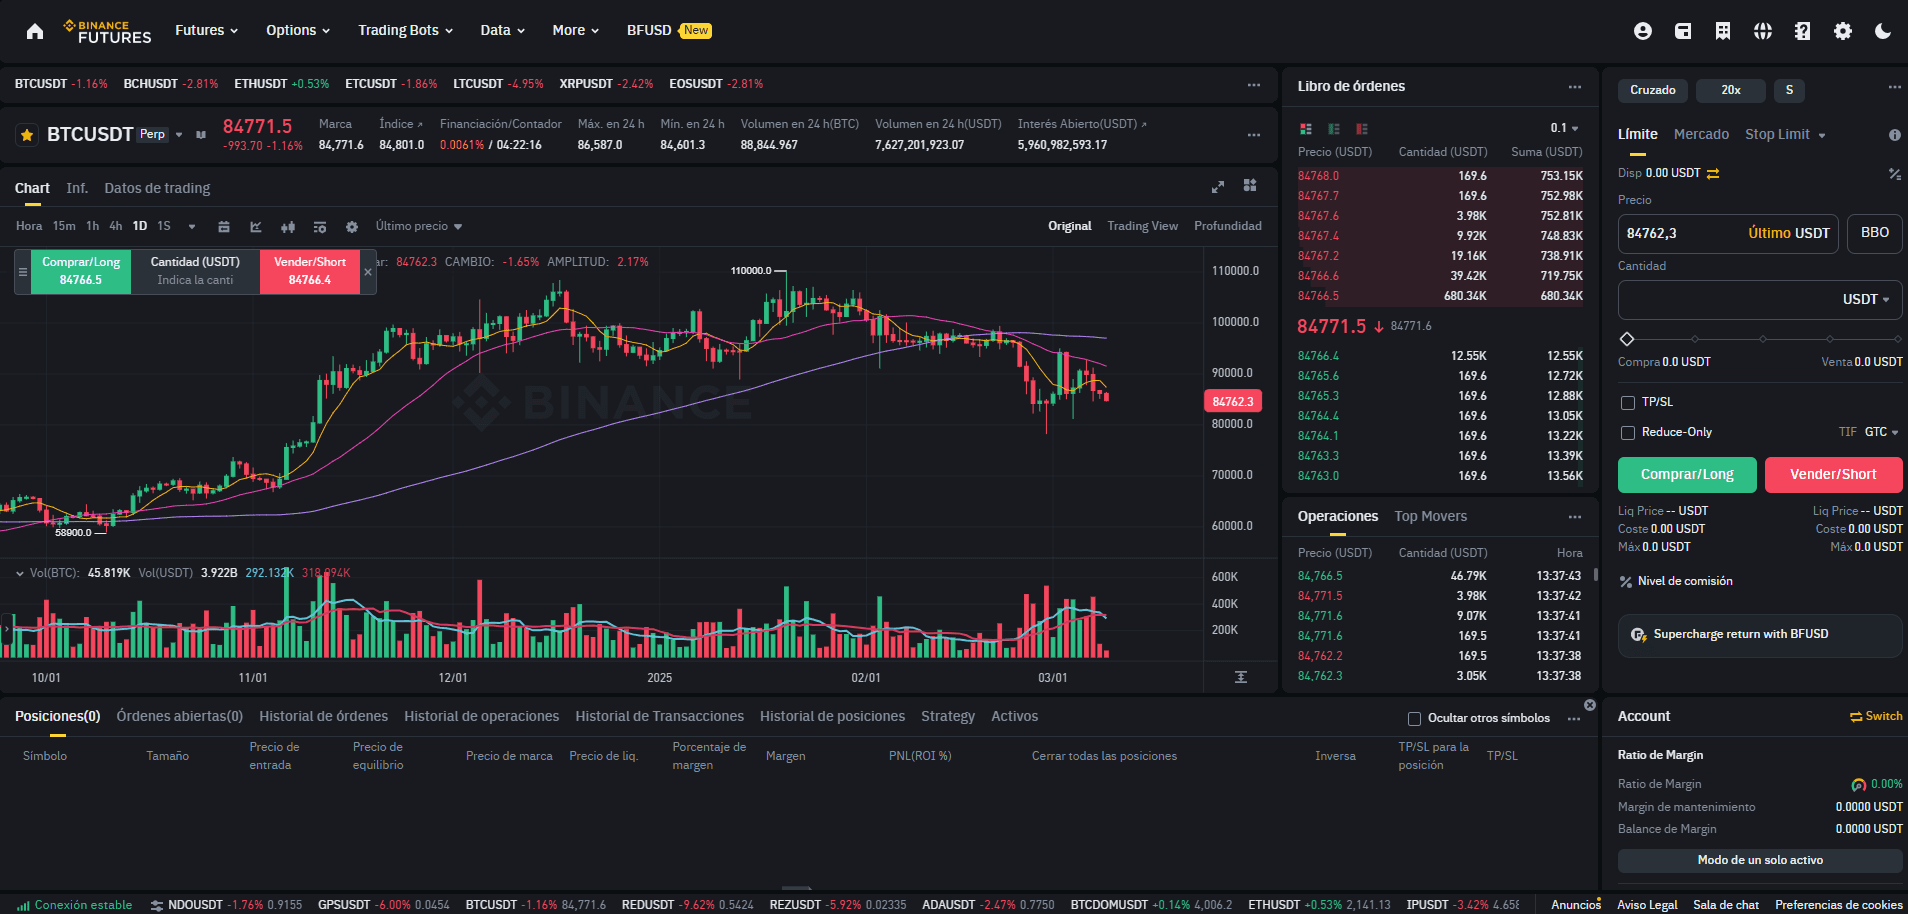Go to the home page icon
The height and width of the screenshot is (914, 1908).
tap(35, 31)
